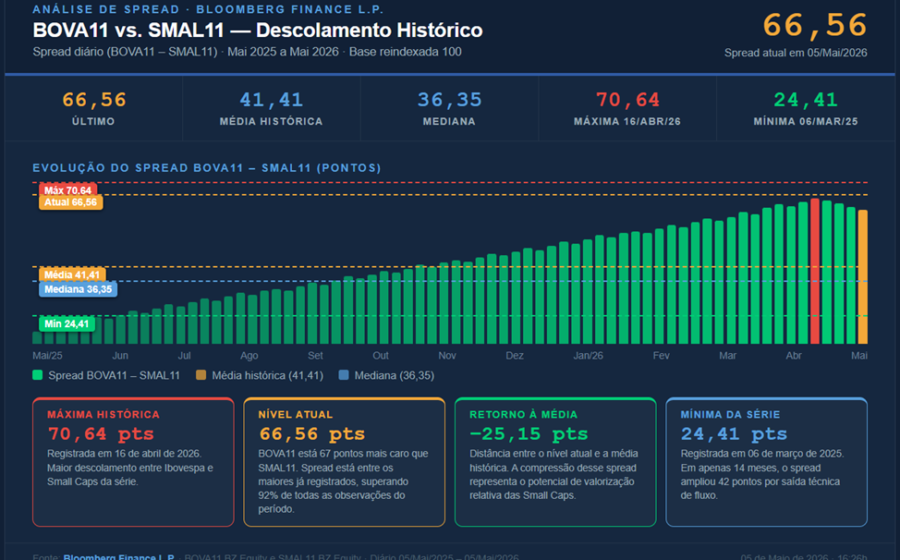The width and height of the screenshot is (900, 560).
Task: Click the 'Atual 66,56' chart tag
Action: click(71, 203)
